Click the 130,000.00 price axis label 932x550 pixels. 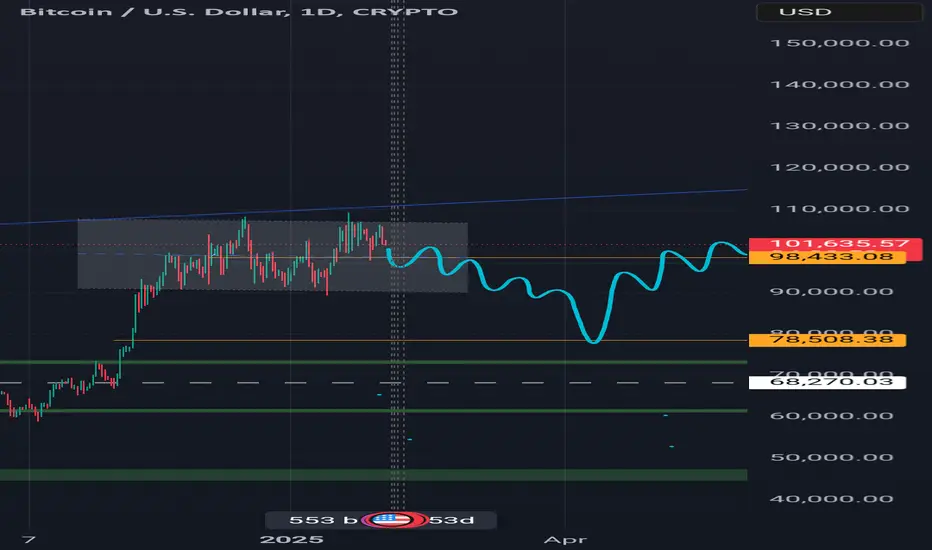[x=840, y=126]
